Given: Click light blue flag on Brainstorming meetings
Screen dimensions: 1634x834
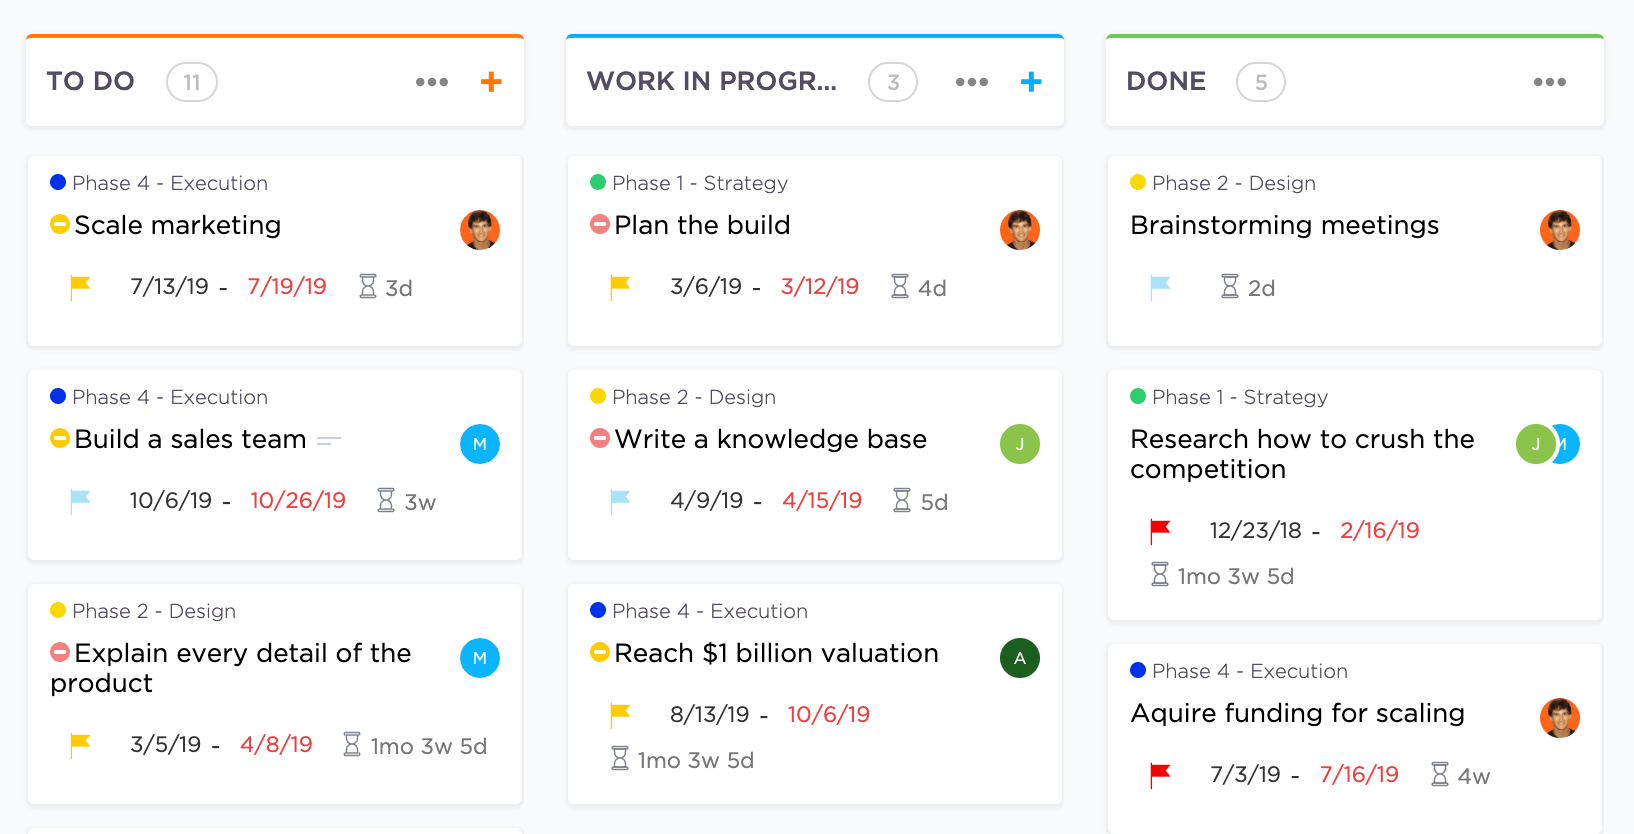Looking at the screenshot, I should click(1160, 287).
